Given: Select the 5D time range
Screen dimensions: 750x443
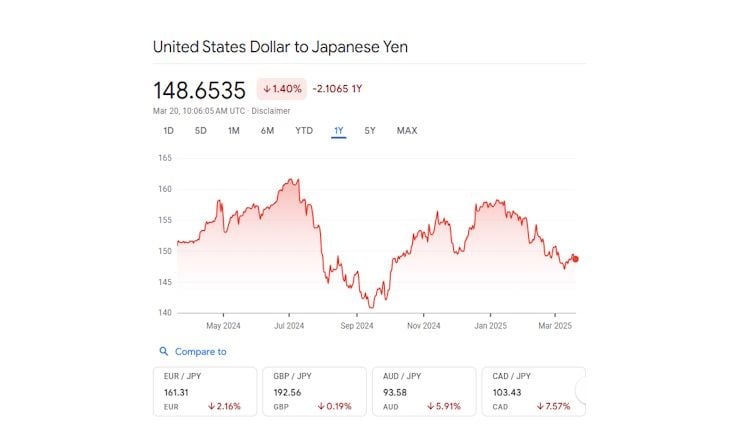Looking at the screenshot, I should tap(201, 131).
